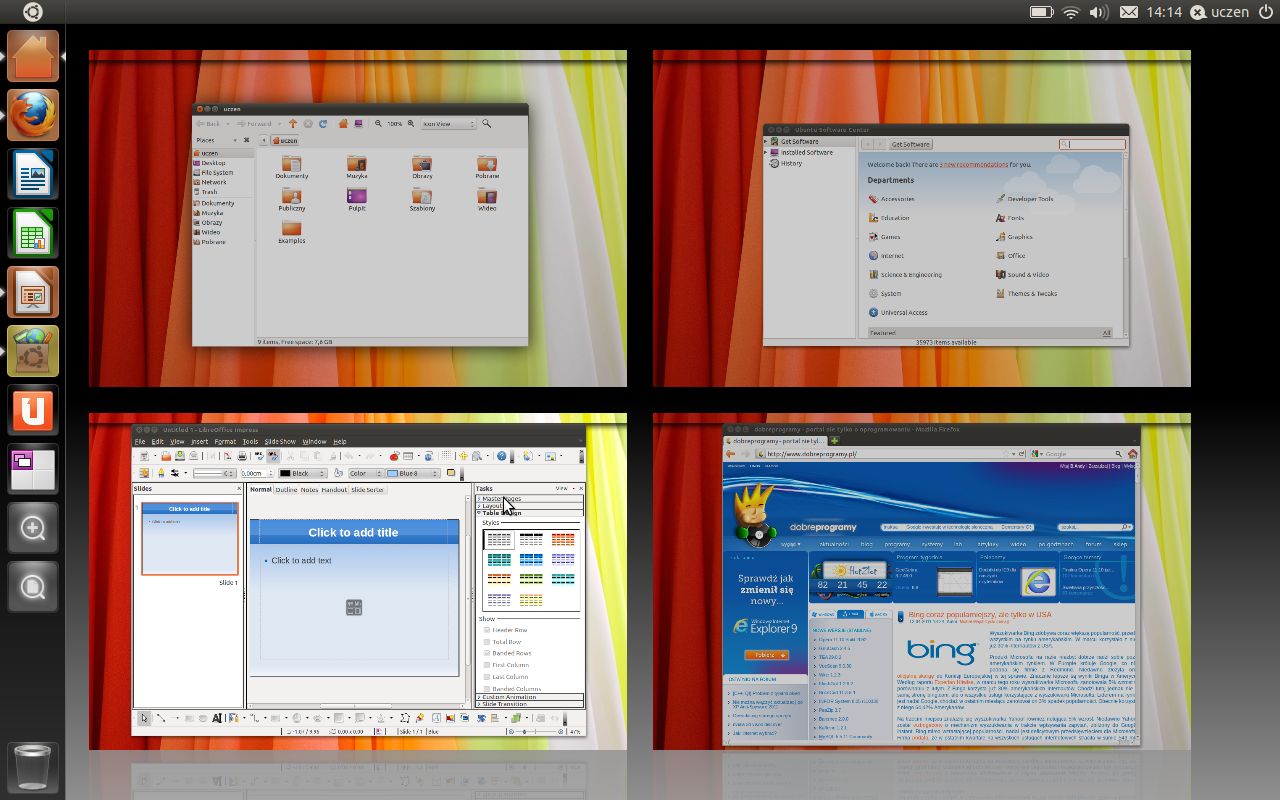
Task: Click the Home icon in file manager toolbar
Action: click(343, 124)
